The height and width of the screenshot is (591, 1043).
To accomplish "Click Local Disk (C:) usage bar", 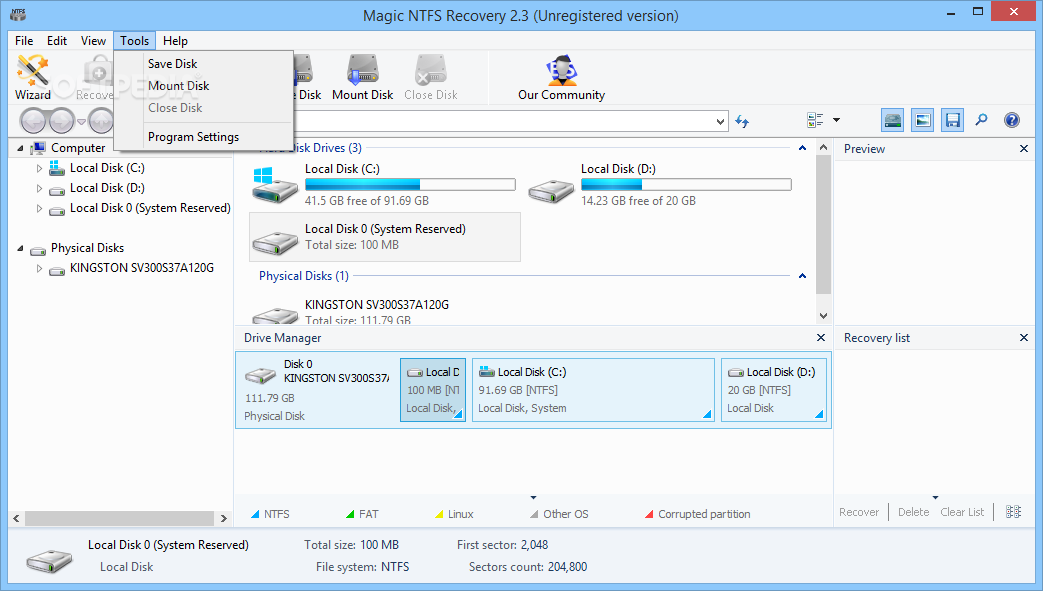I will pos(410,184).
